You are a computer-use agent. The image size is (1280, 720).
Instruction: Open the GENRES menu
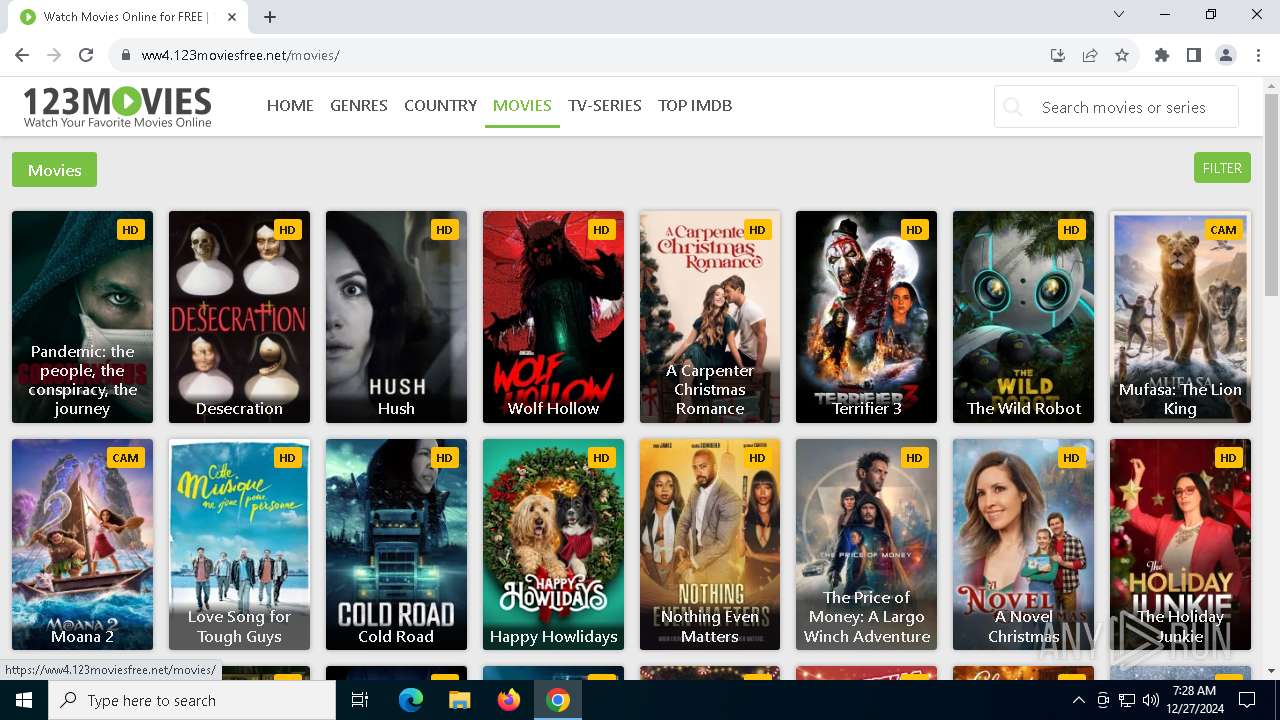coord(359,105)
